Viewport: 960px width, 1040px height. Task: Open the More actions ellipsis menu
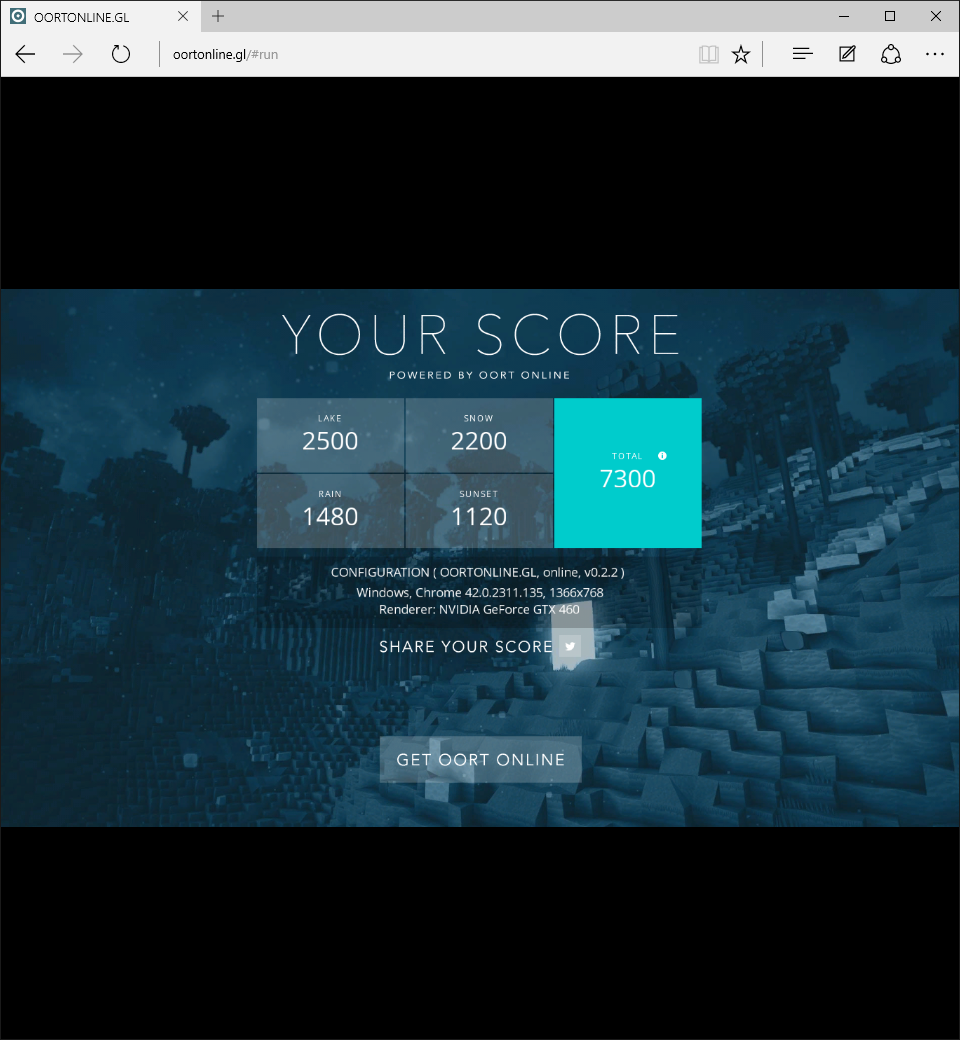[x=935, y=54]
